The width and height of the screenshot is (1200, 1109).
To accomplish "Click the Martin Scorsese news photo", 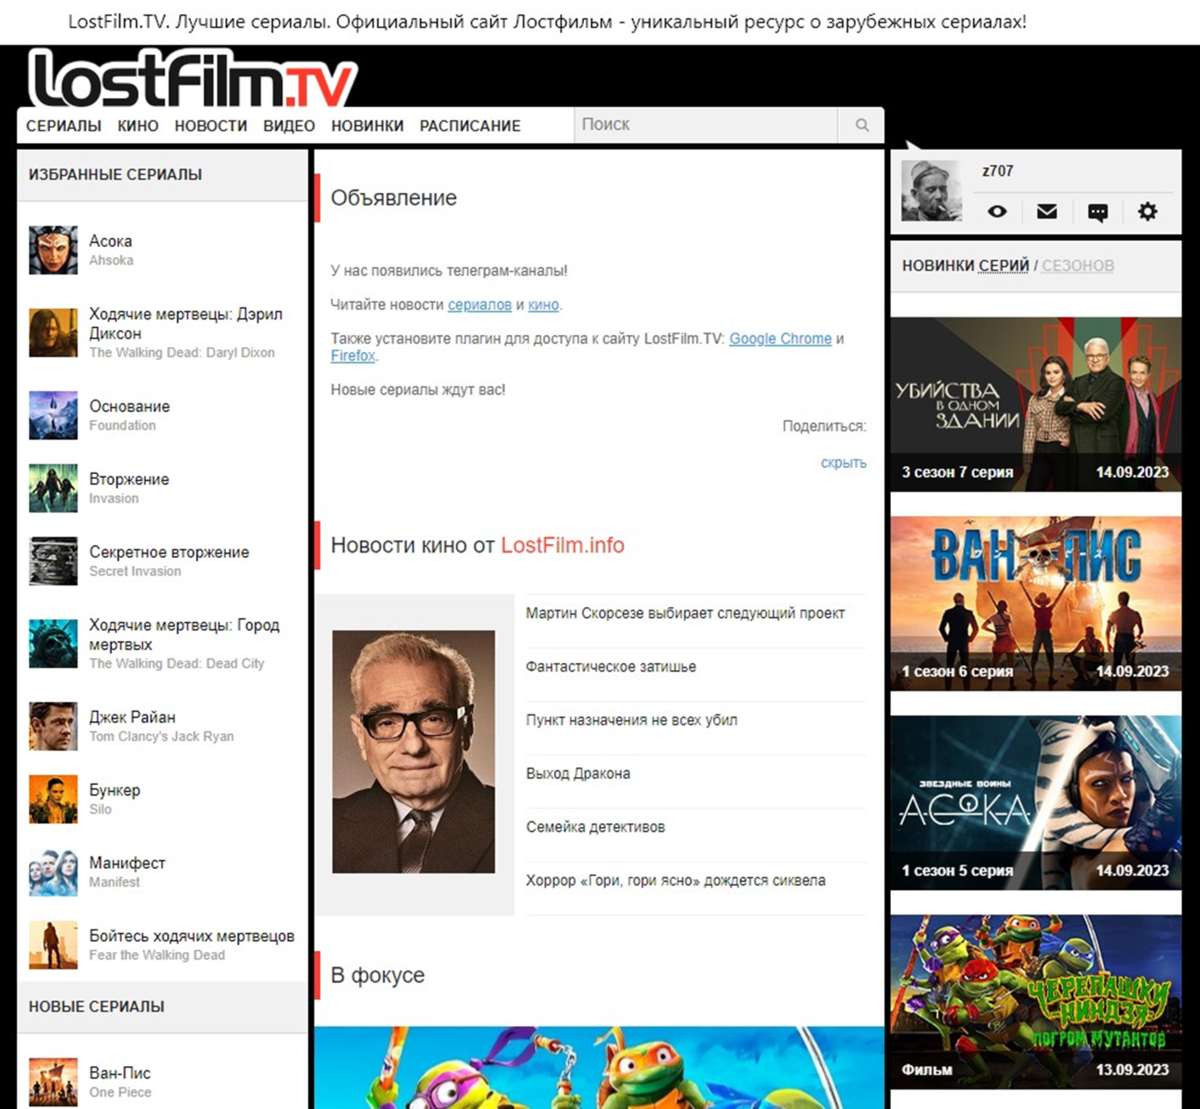I will pyautogui.click(x=414, y=752).
